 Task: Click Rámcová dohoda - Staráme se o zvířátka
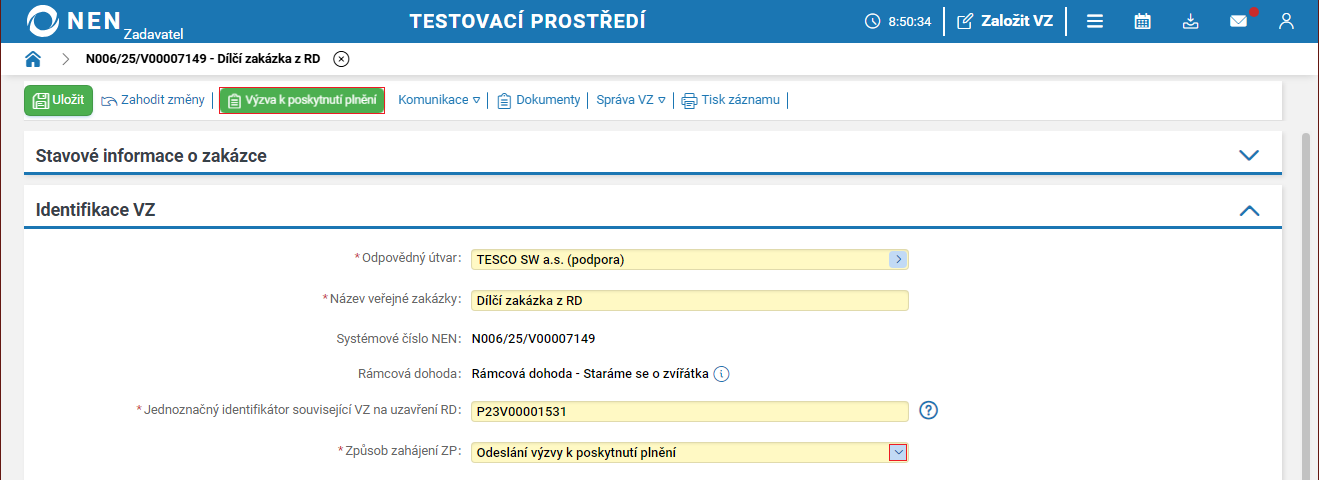[x=590, y=374]
